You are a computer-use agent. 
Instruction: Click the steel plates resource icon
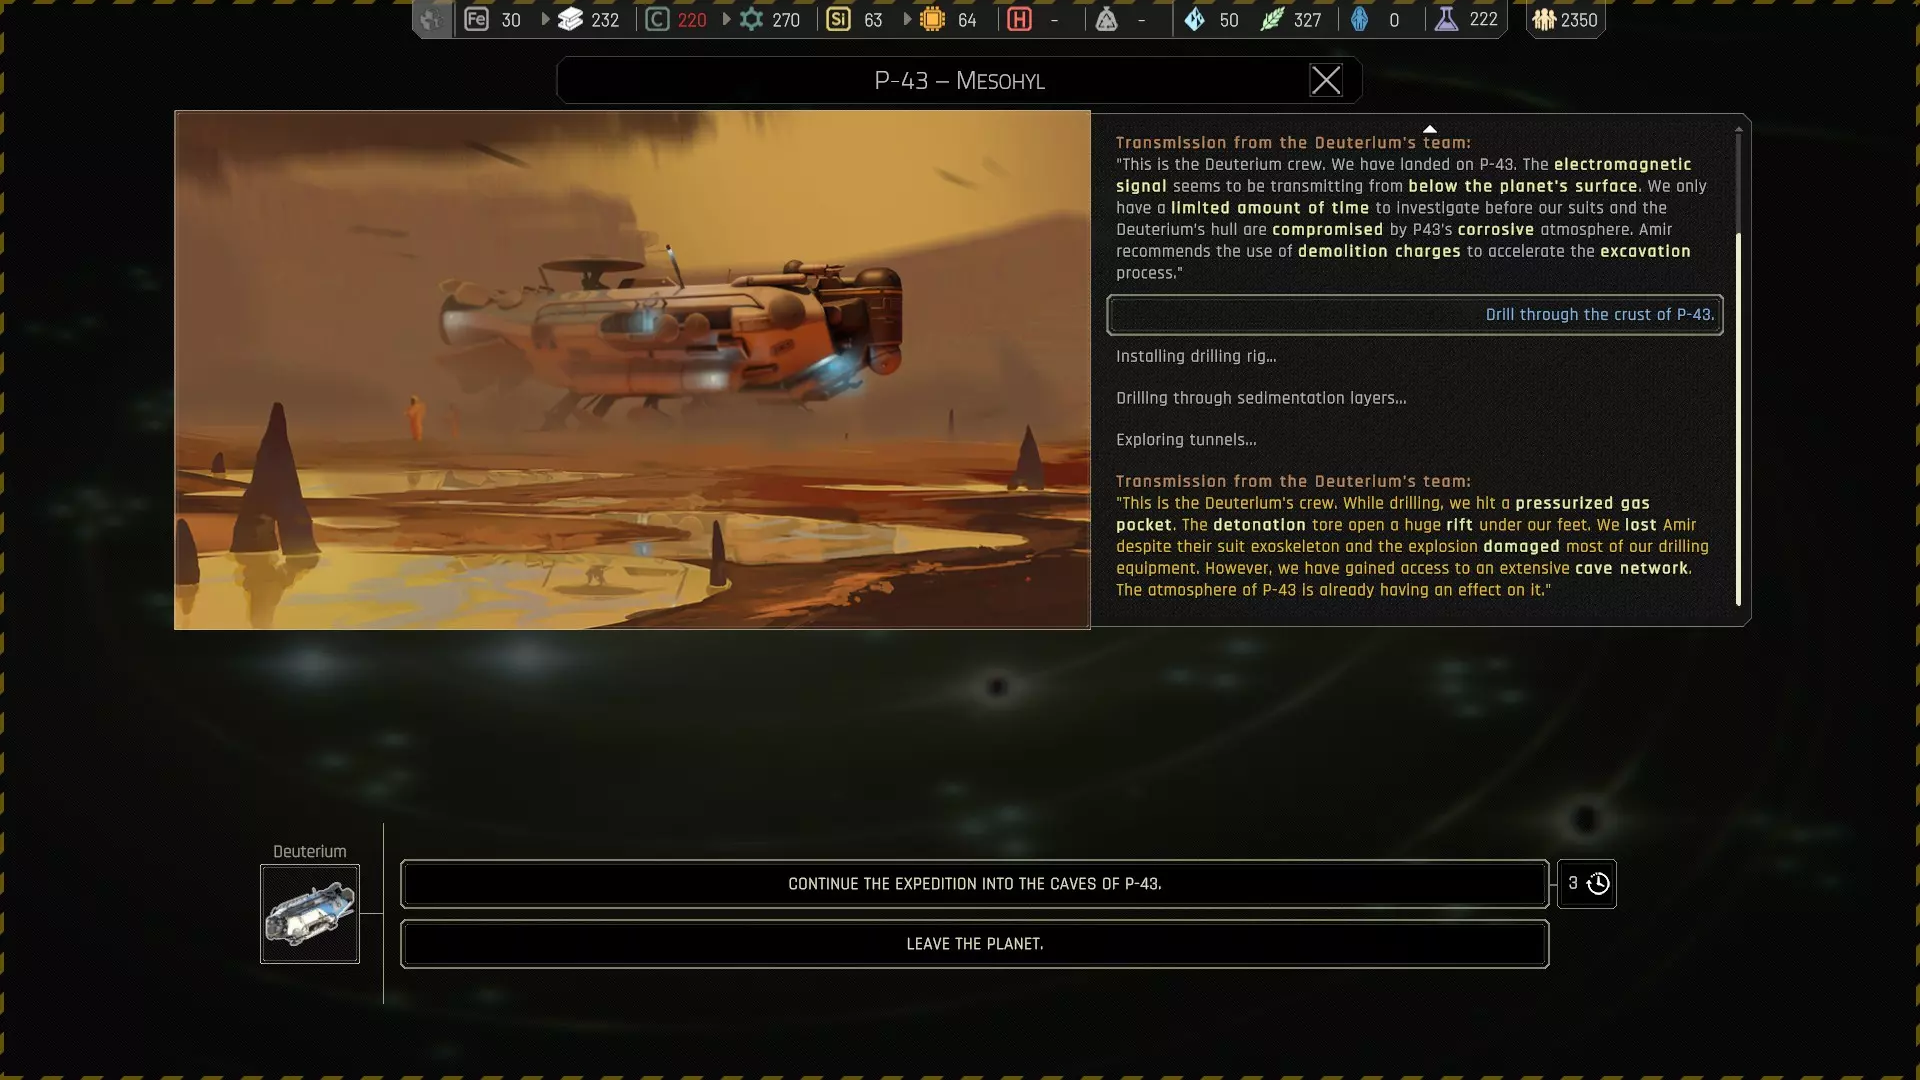[x=570, y=19]
